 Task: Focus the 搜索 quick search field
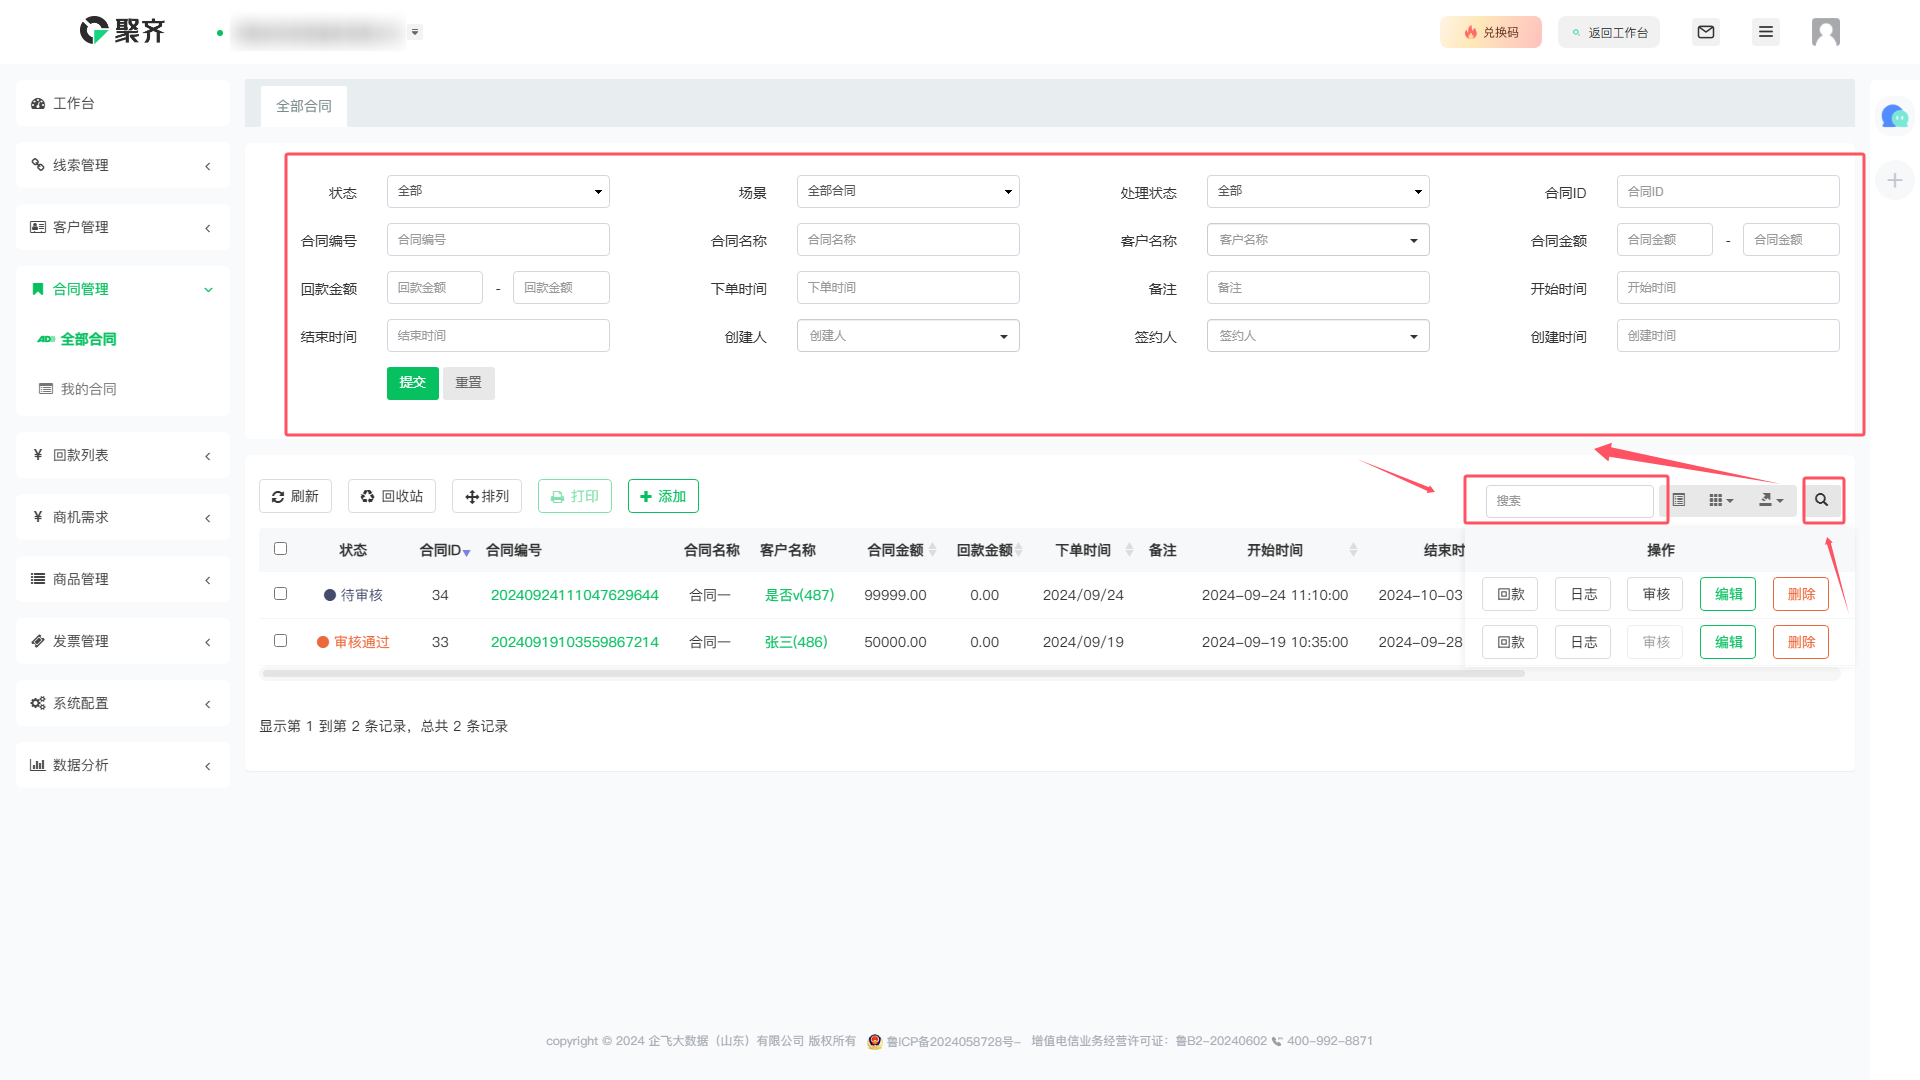pos(1569,501)
